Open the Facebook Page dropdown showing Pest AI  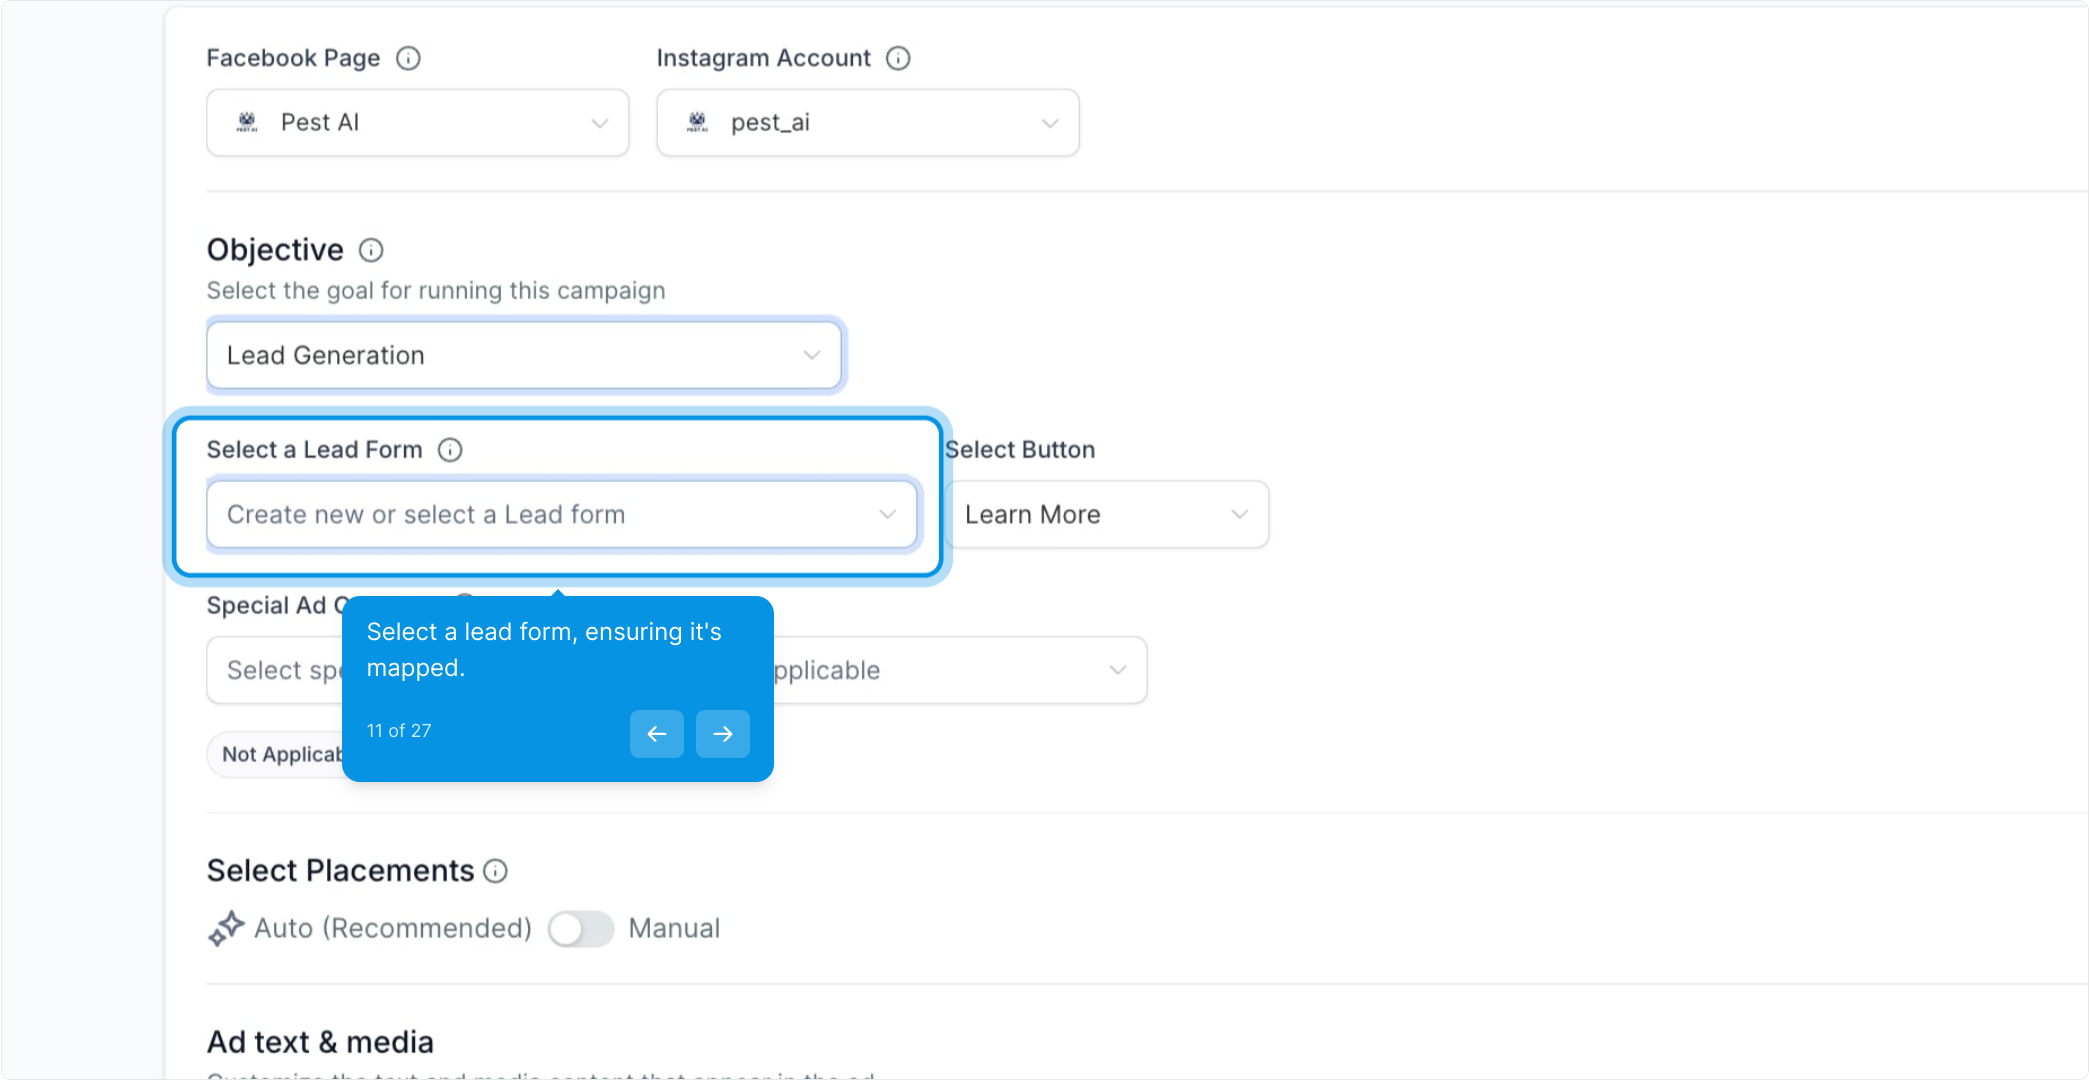[418, 123]
